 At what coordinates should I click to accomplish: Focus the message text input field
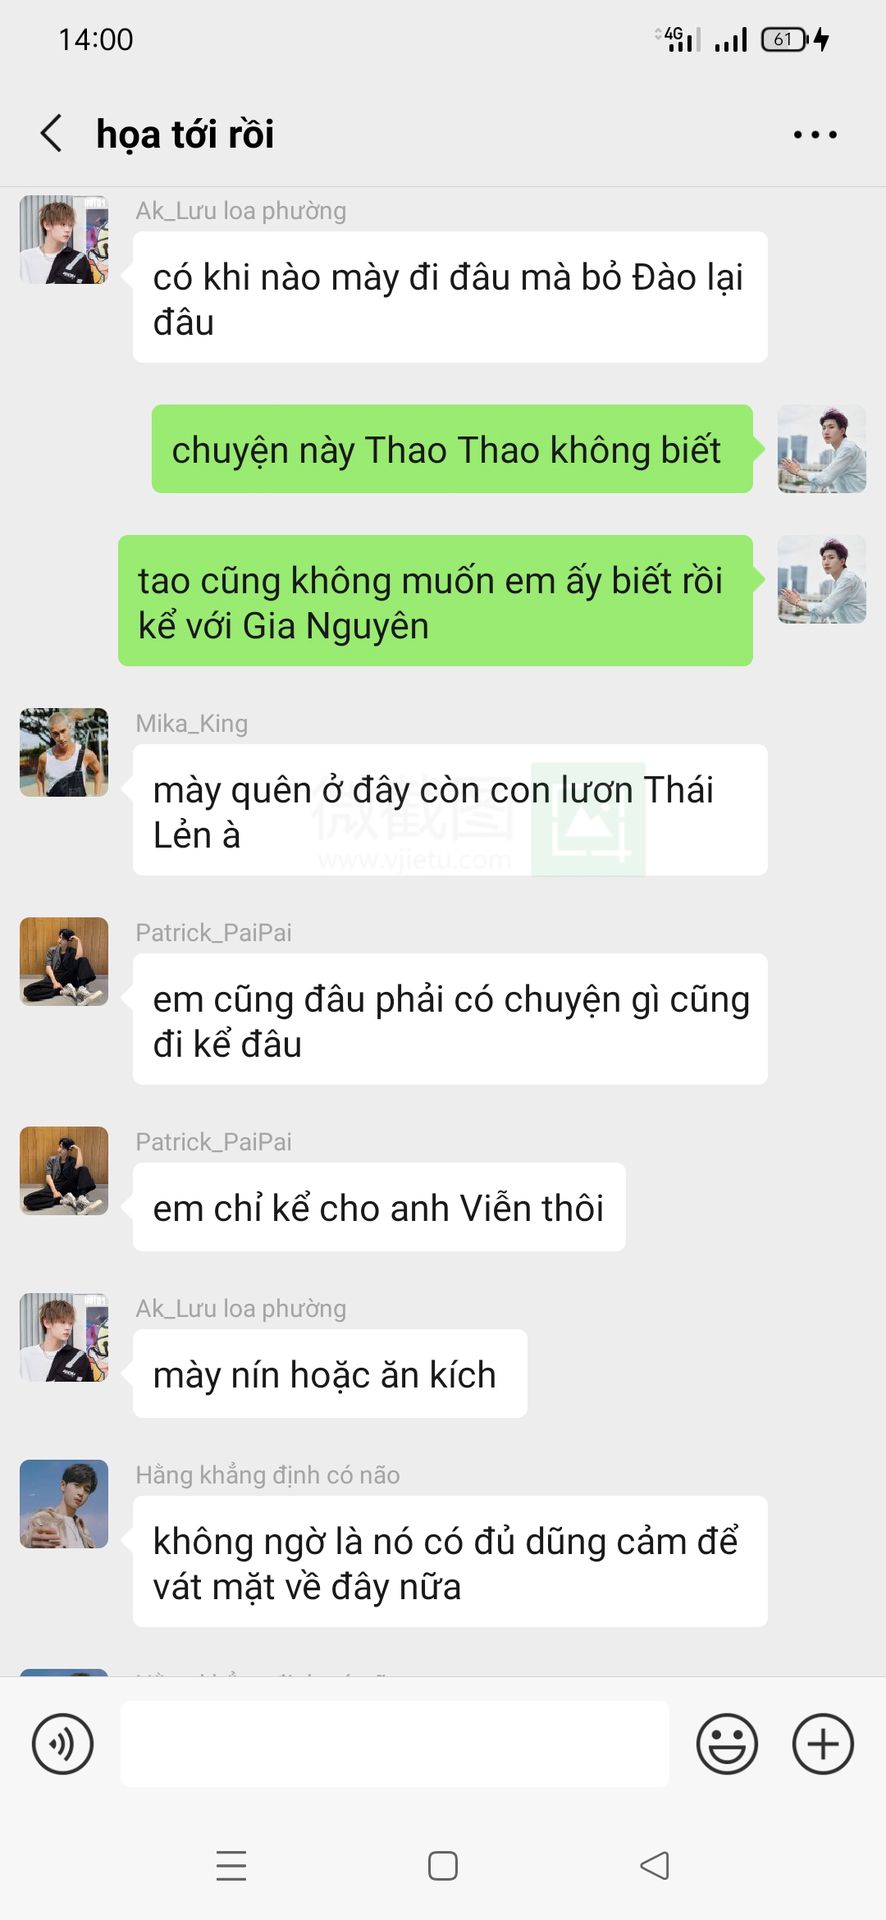(395, 1744)
